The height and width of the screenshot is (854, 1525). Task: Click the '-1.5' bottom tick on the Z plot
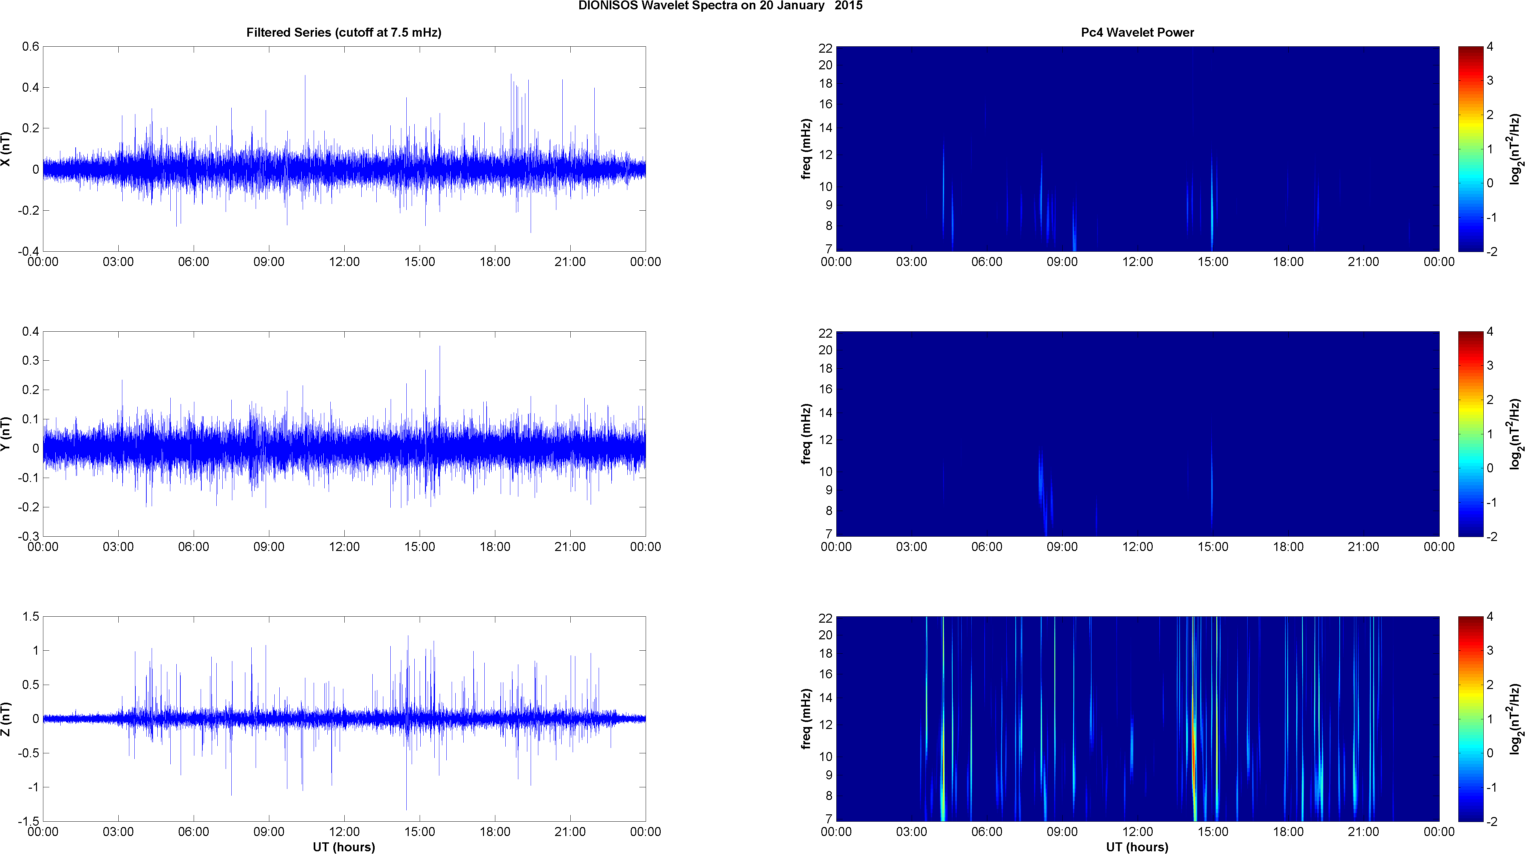coord(29,822)
